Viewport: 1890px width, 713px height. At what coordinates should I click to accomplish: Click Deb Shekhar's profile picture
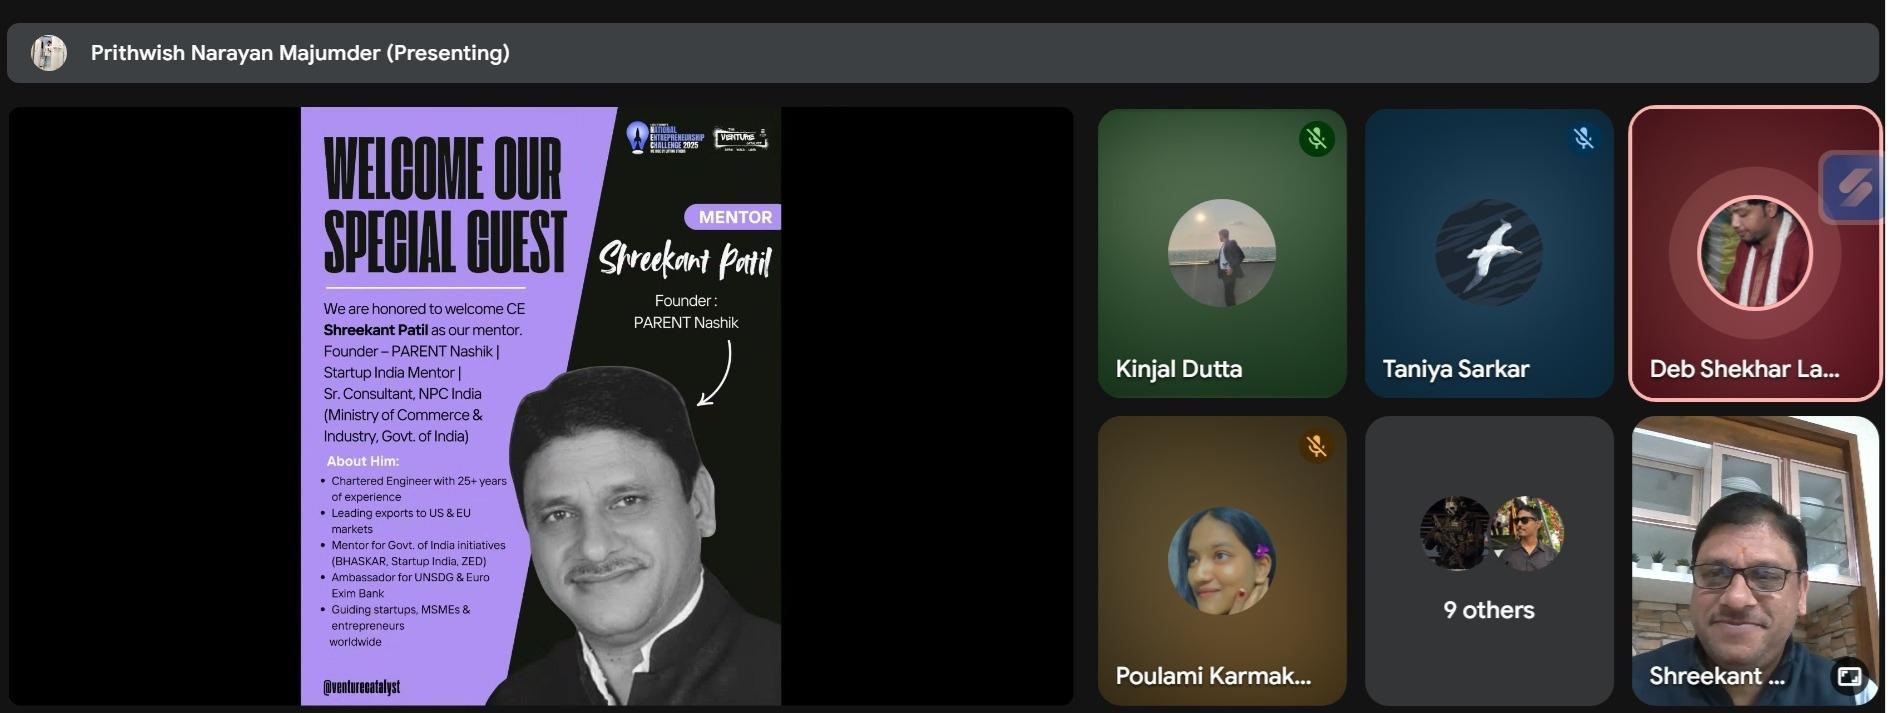tap(1755, 253)
